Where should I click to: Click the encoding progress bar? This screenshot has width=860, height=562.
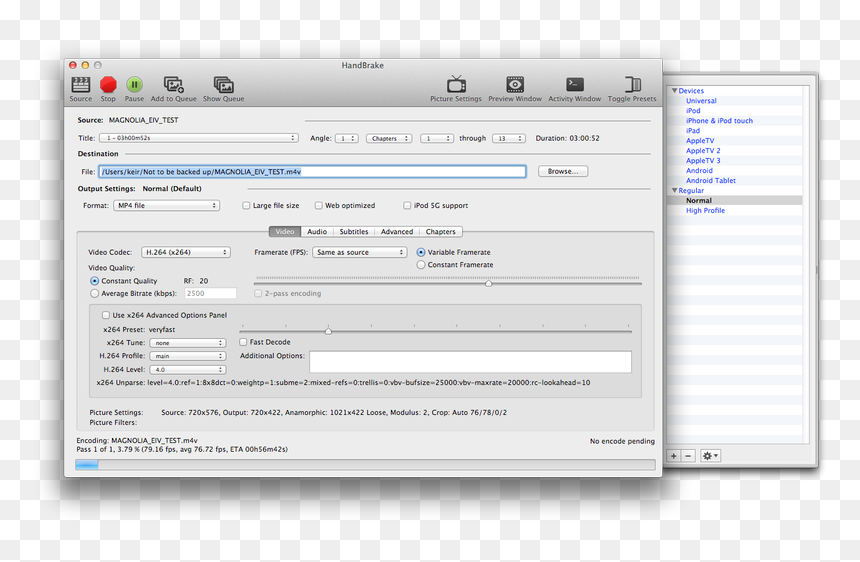point(365,465)
